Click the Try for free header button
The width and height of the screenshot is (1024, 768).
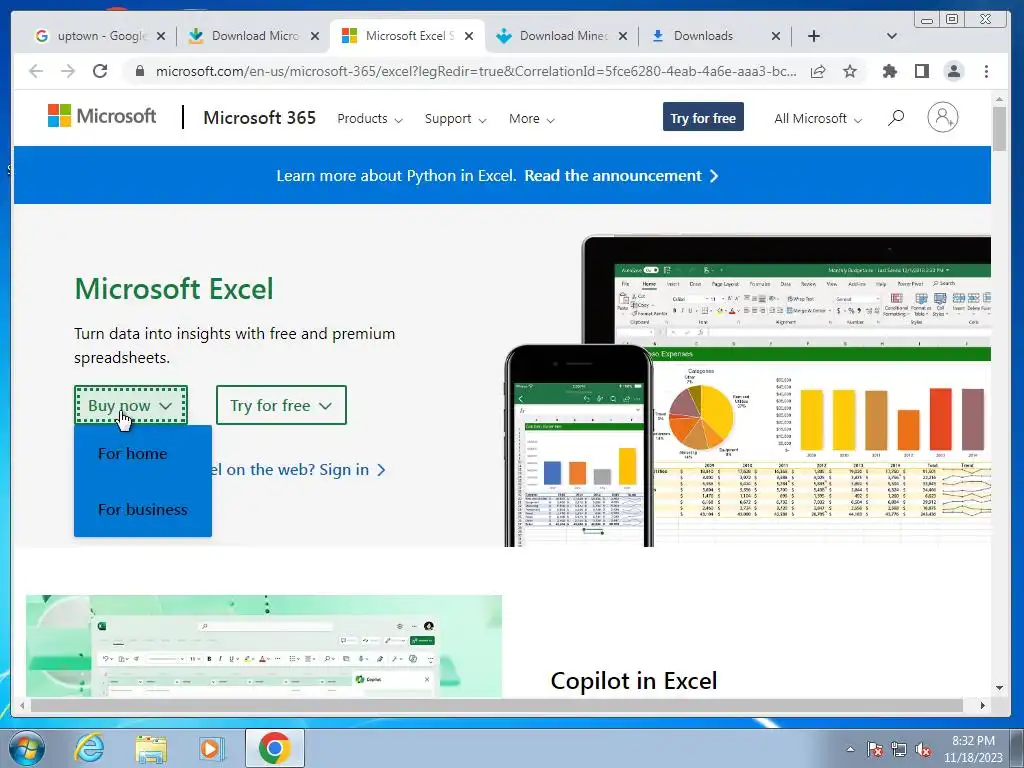(703, 118)
